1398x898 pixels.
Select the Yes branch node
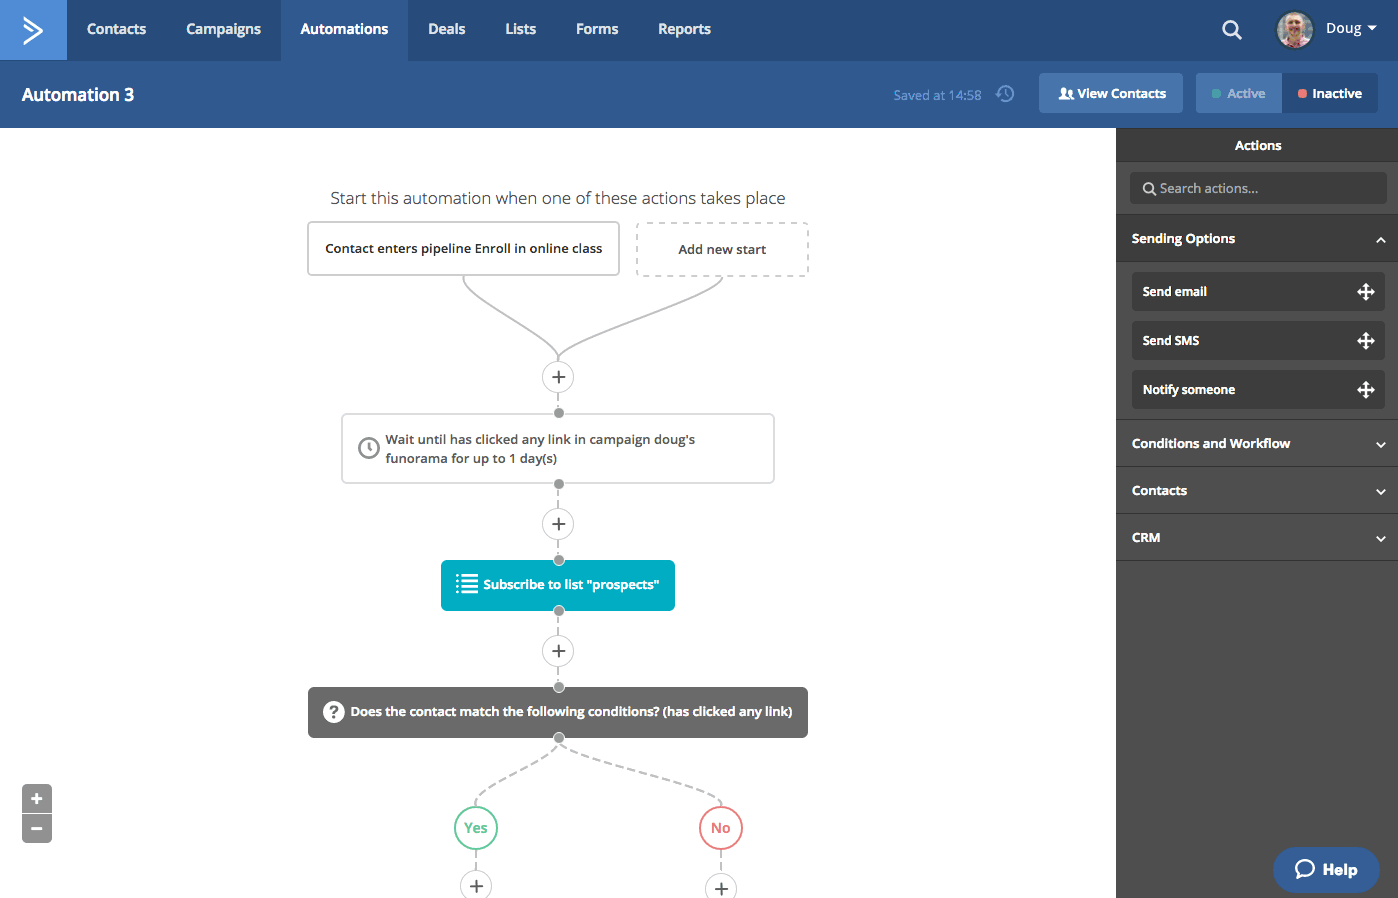(476, 828)
